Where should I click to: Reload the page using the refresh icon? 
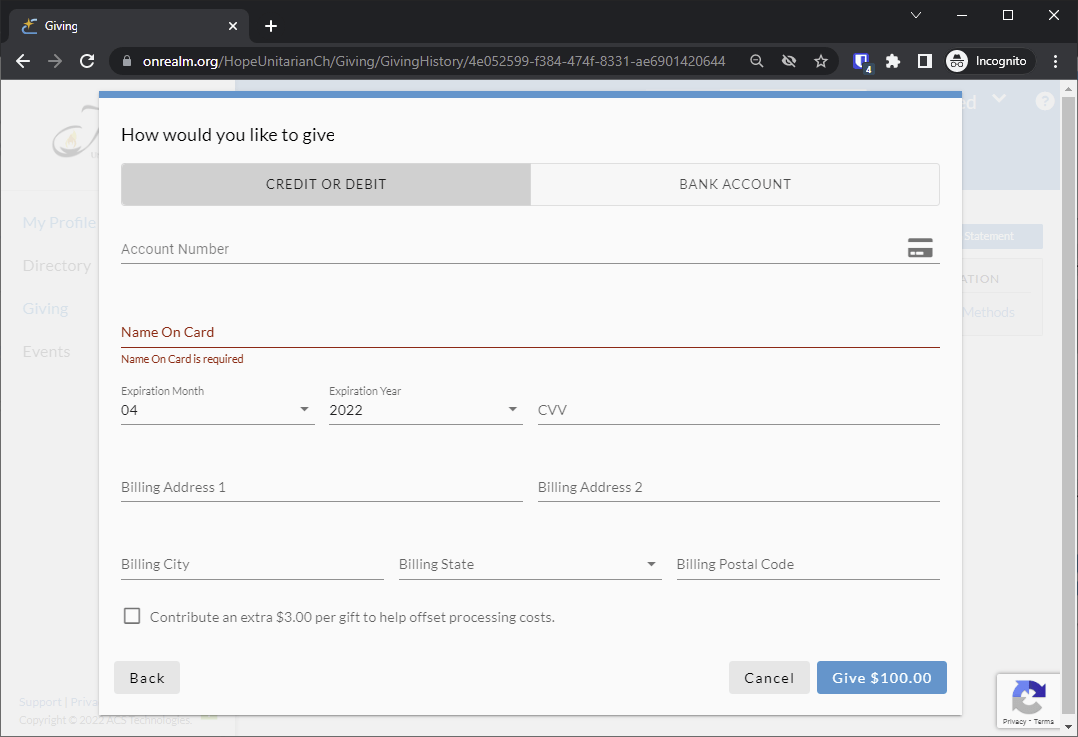87,61
